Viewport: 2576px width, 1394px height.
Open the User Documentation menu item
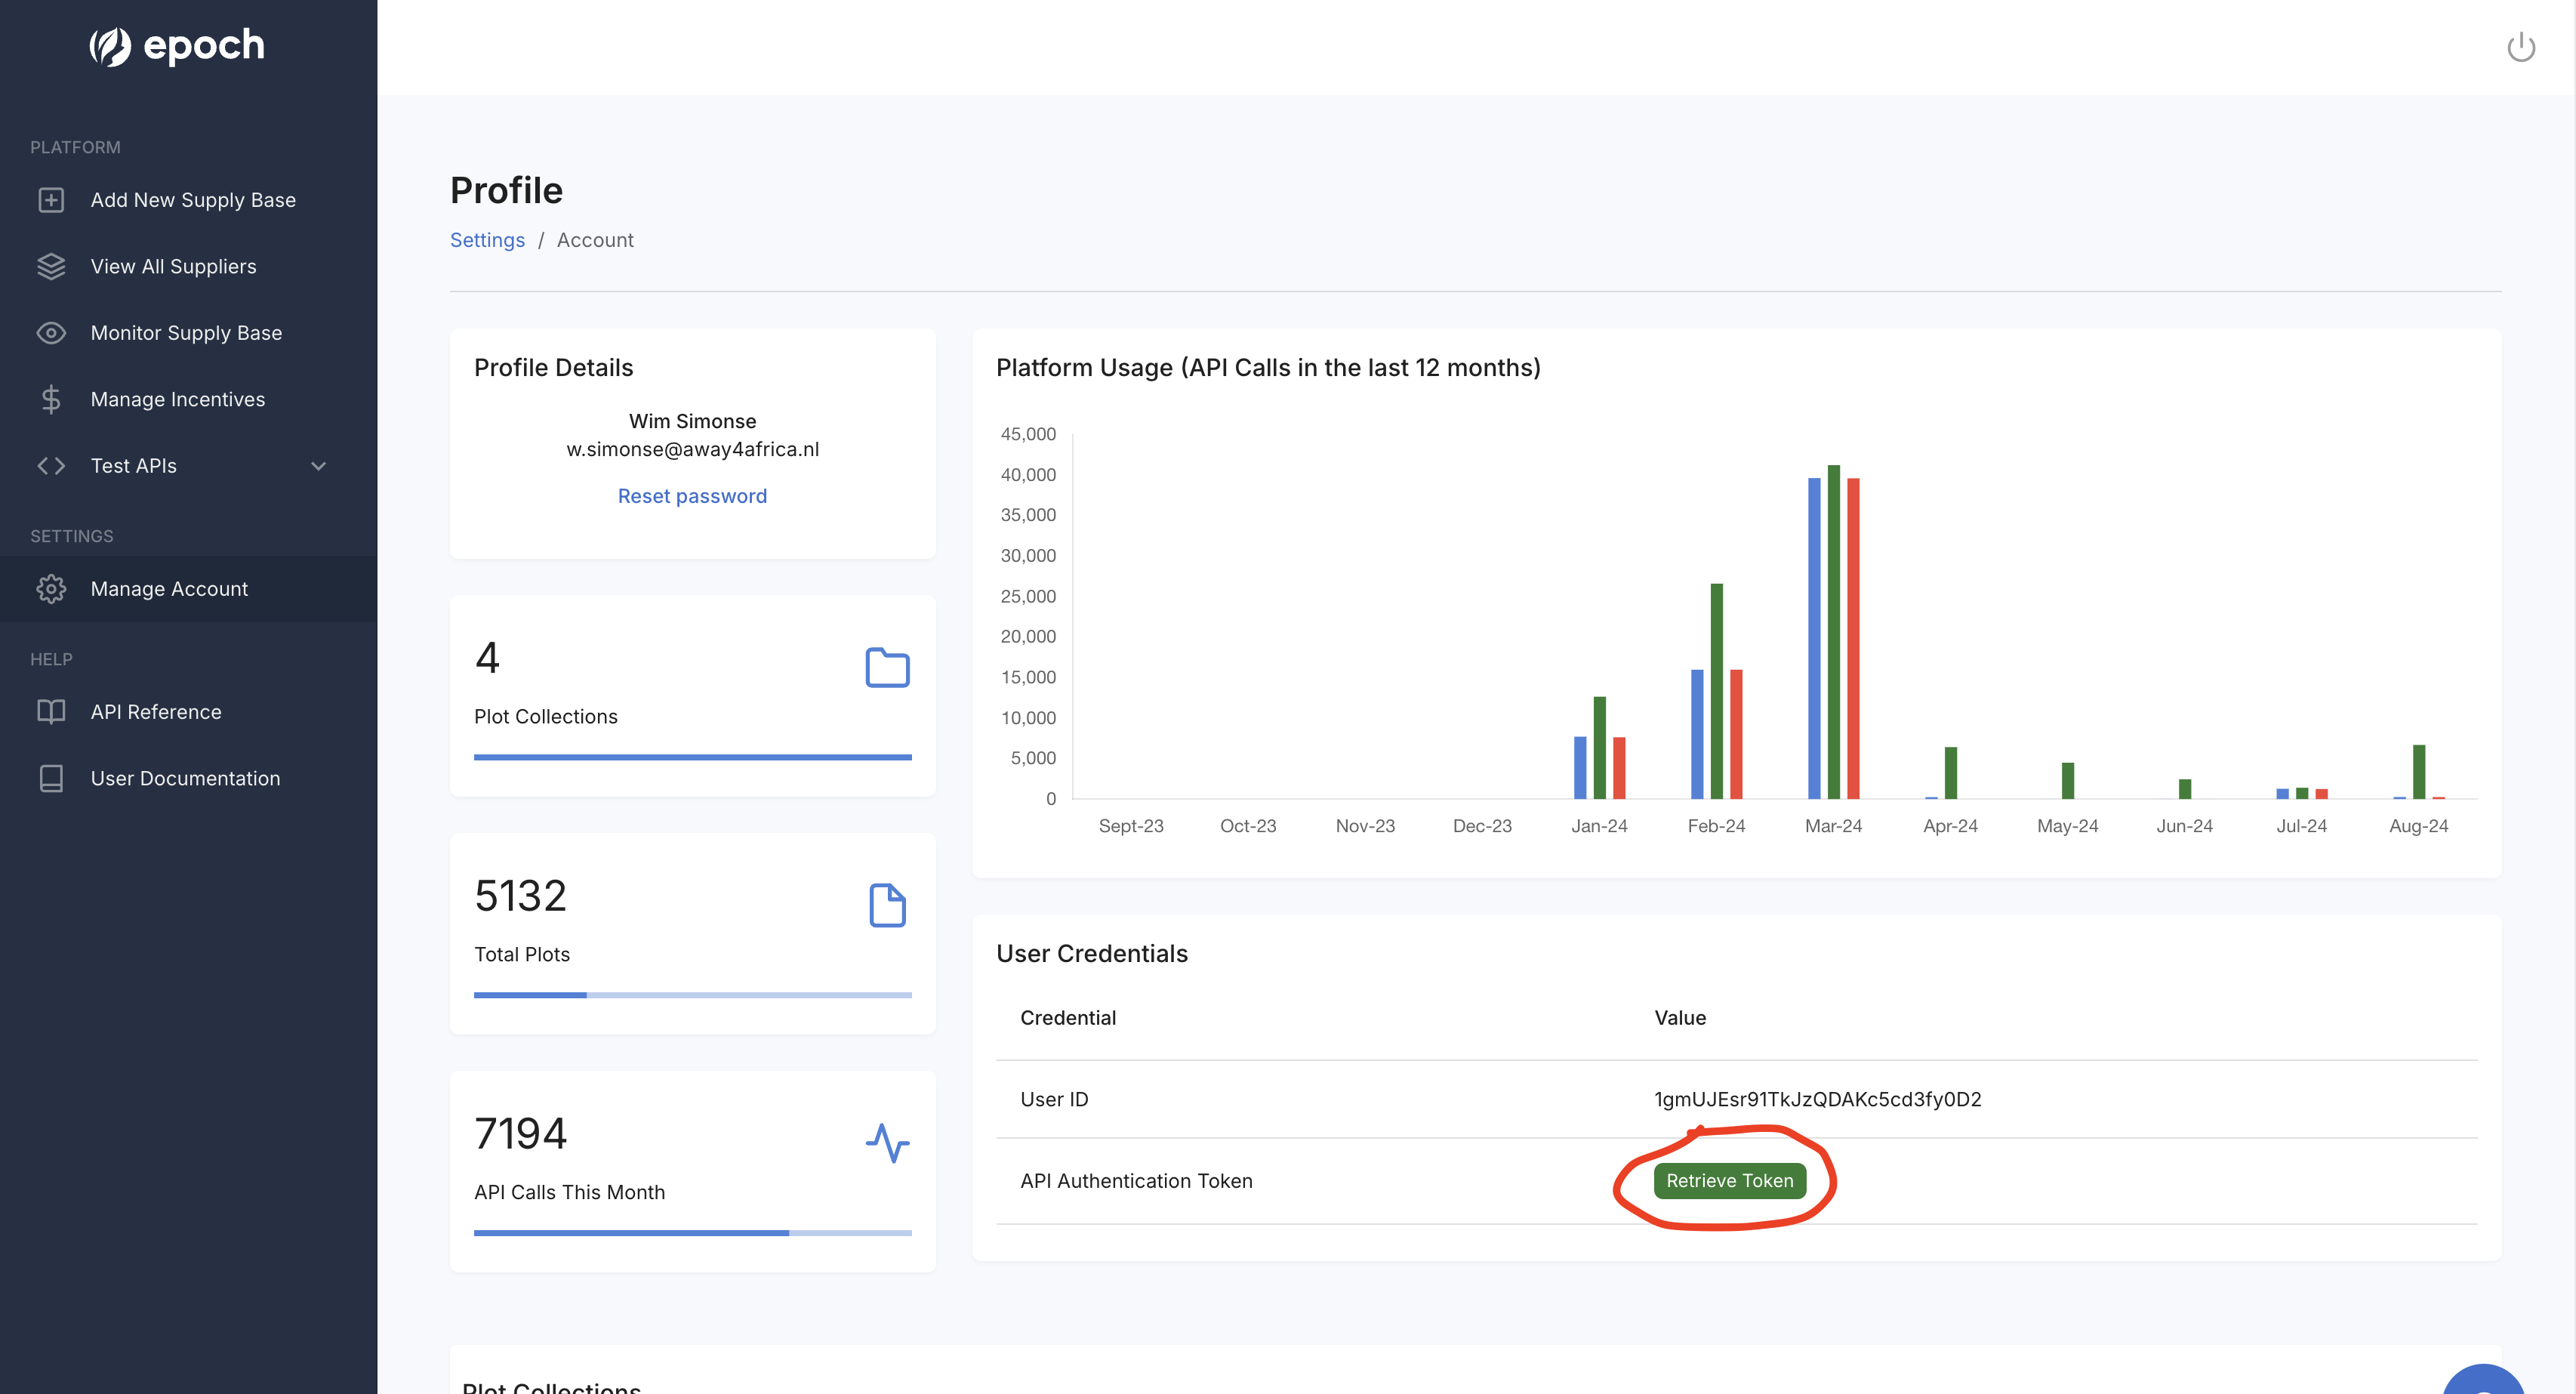click(x=185, y=778)
